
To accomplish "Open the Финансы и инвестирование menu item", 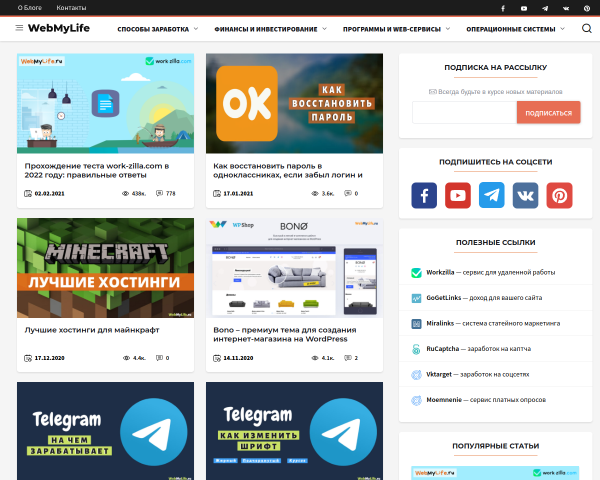I will pos(266,29).
